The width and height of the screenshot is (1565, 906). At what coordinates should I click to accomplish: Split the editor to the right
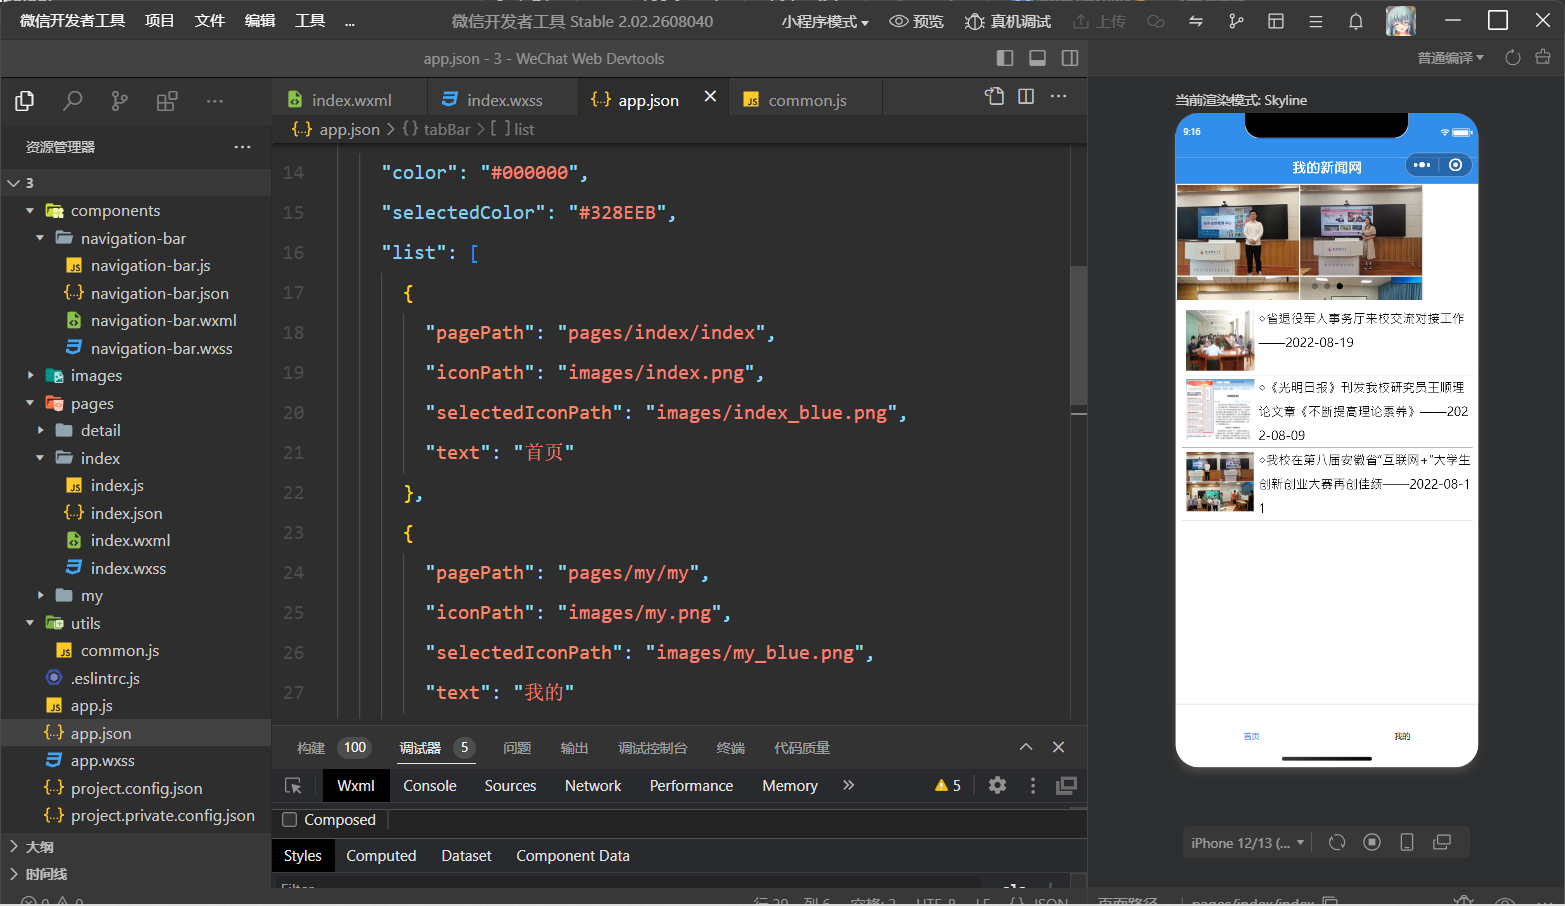1026,96
